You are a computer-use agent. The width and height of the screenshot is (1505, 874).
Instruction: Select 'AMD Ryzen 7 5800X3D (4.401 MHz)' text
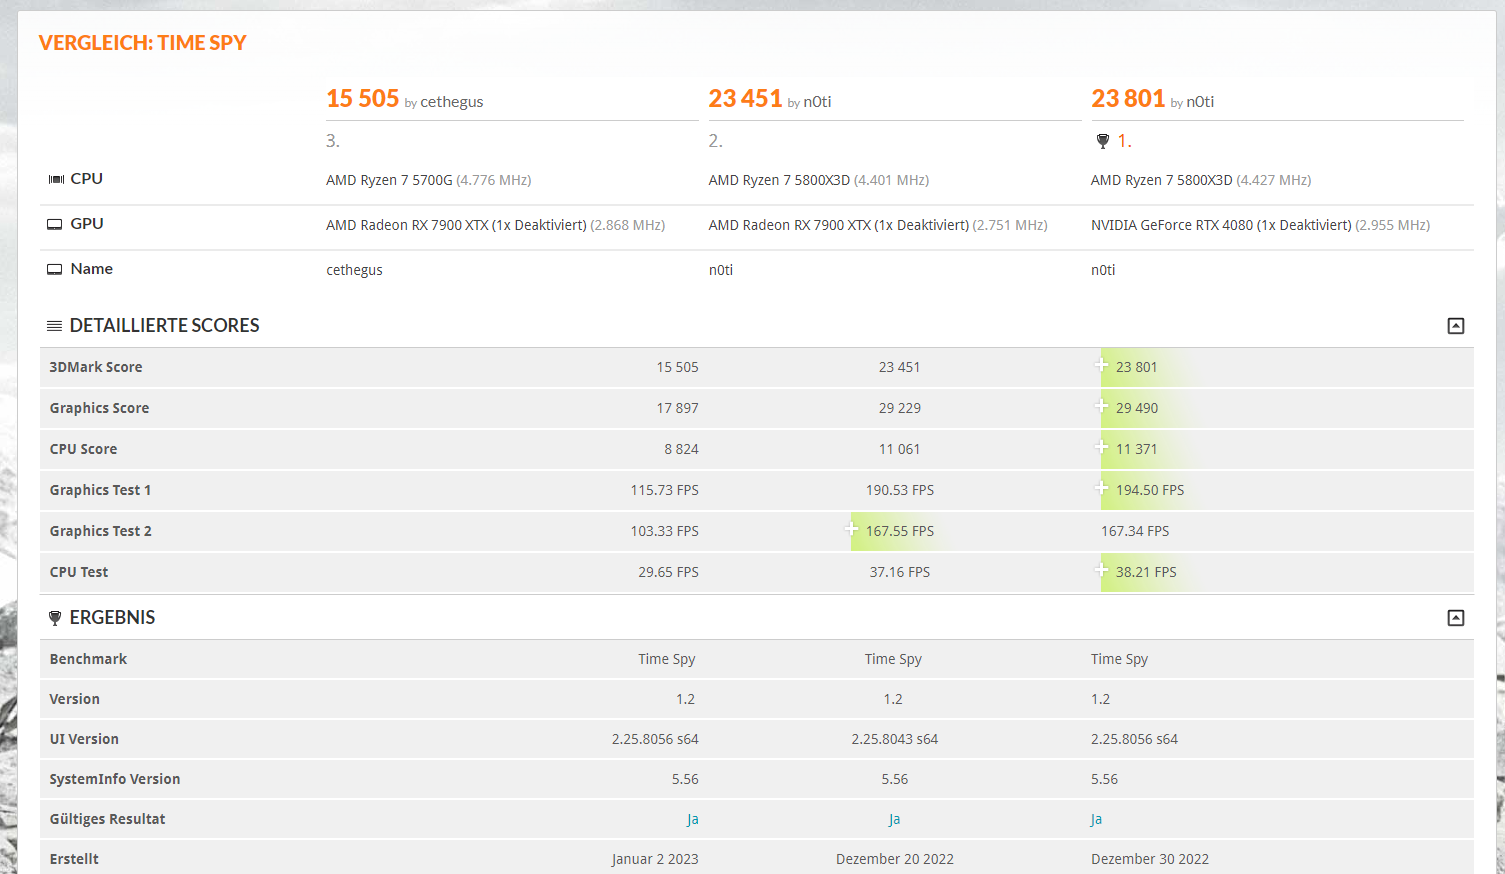click(x=819, y=180)
